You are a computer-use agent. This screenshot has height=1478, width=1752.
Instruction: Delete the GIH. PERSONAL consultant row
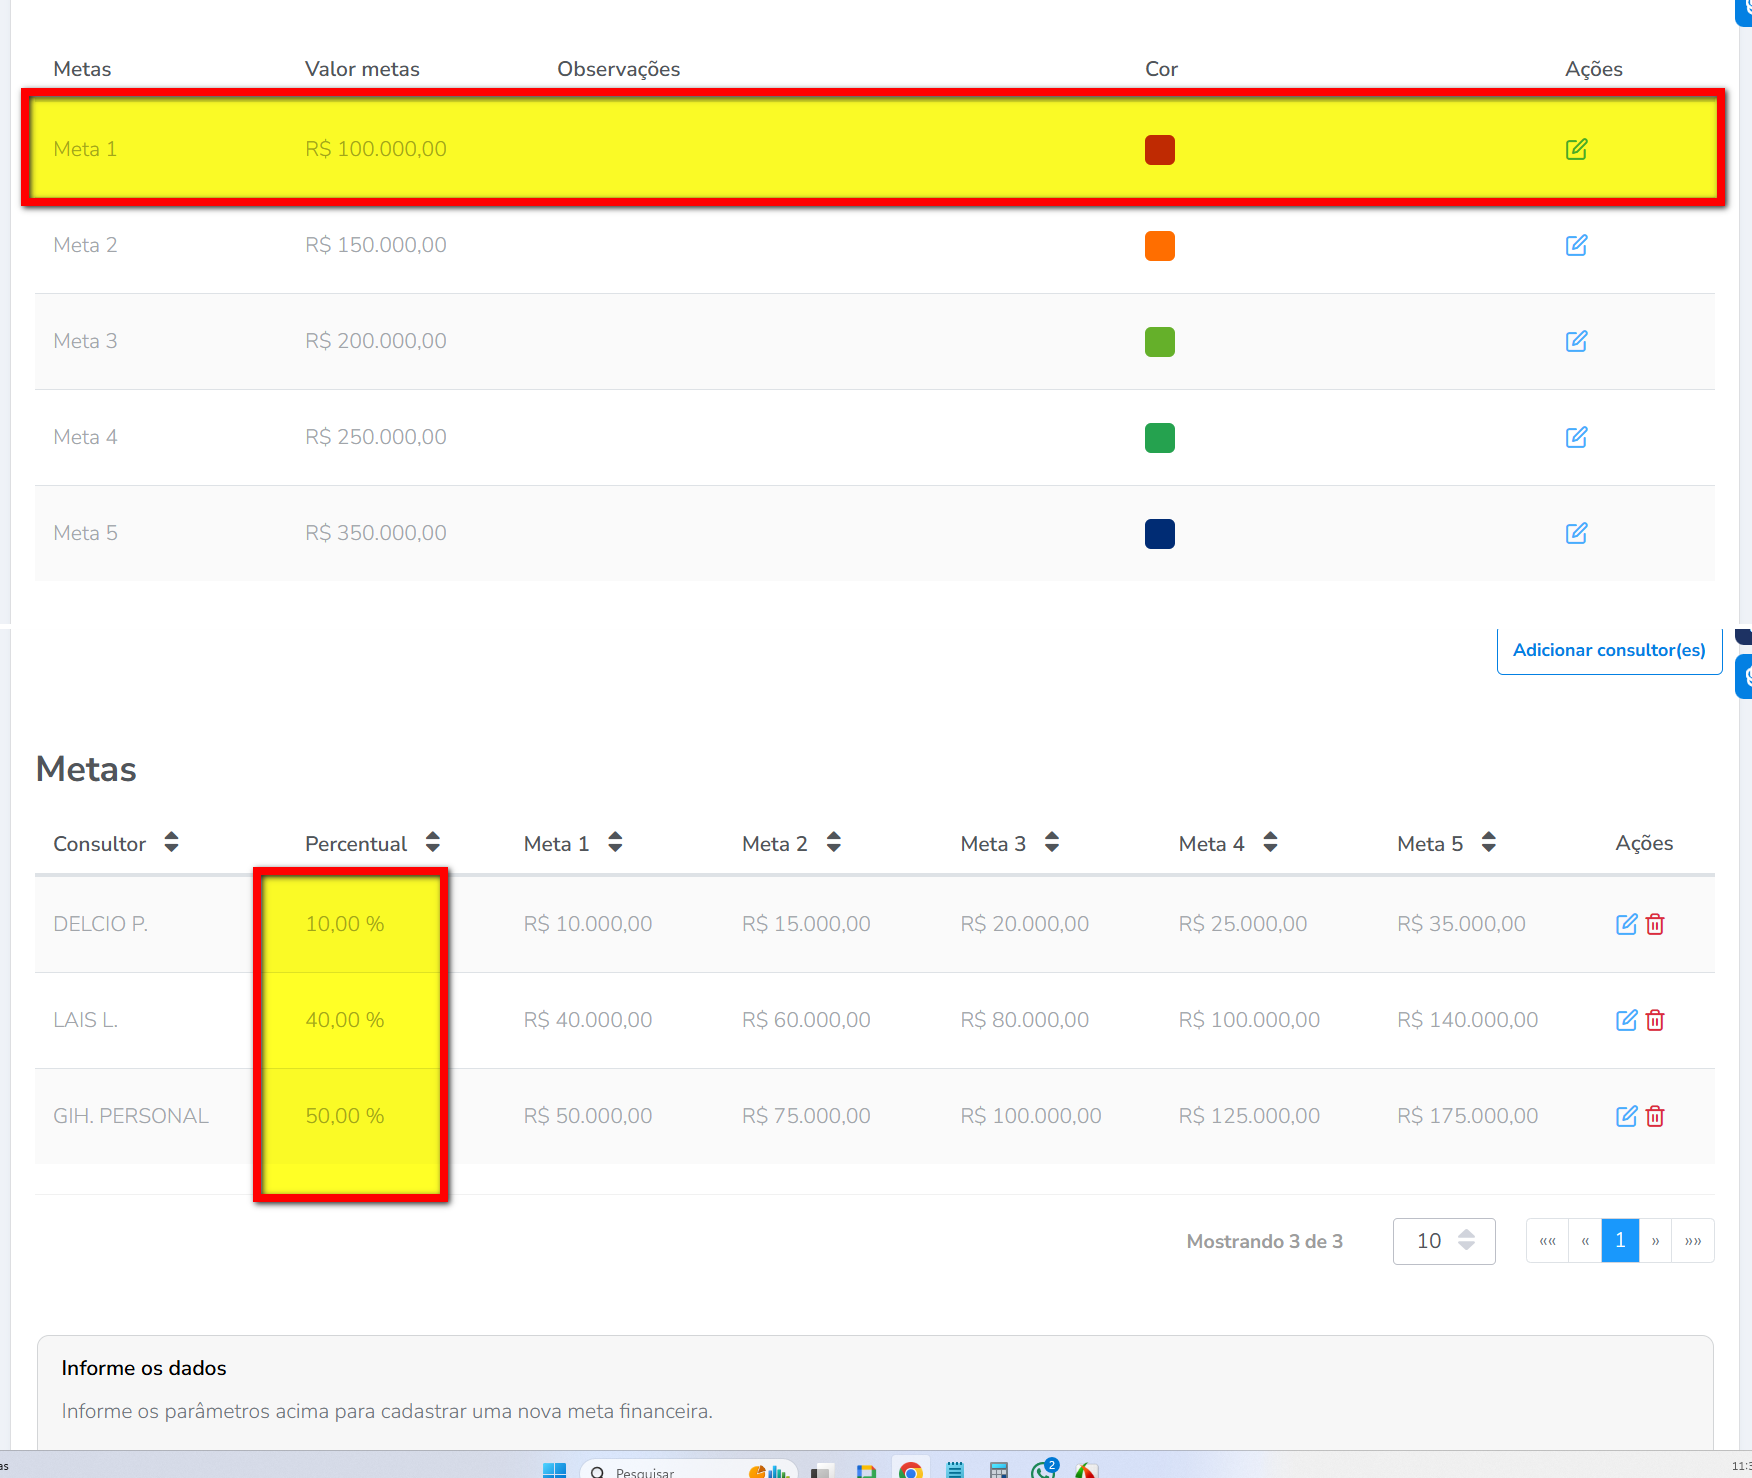[1655, 1116]
